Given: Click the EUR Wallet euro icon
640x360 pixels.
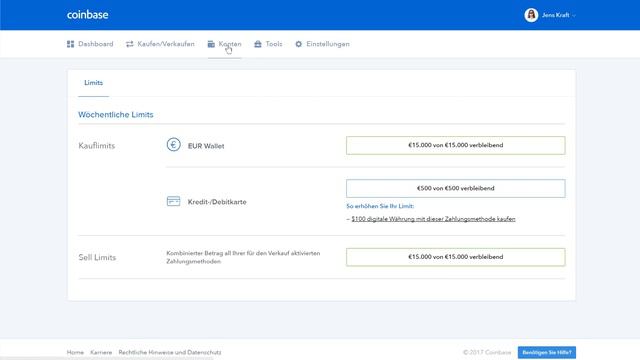Looking at the screenshot, I should 173,144.
